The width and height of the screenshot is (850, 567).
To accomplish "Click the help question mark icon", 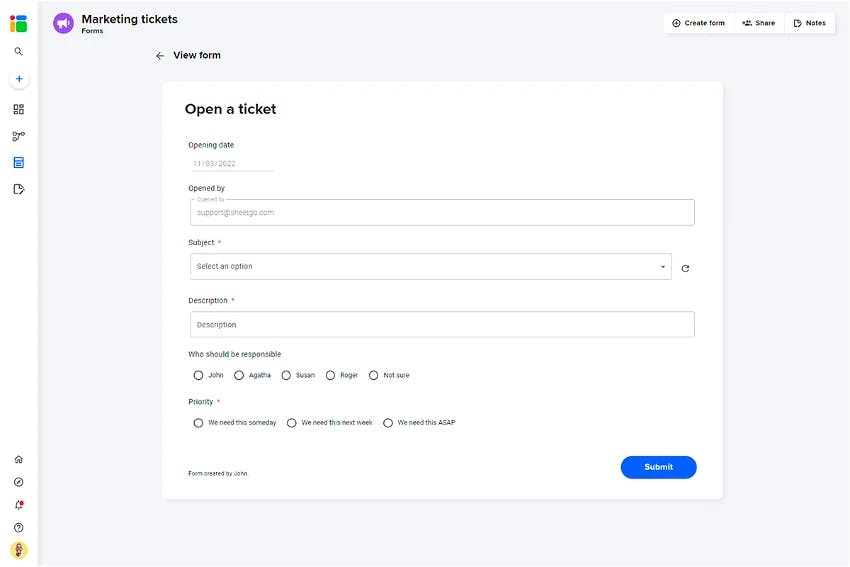I will (x=18, y=528).
